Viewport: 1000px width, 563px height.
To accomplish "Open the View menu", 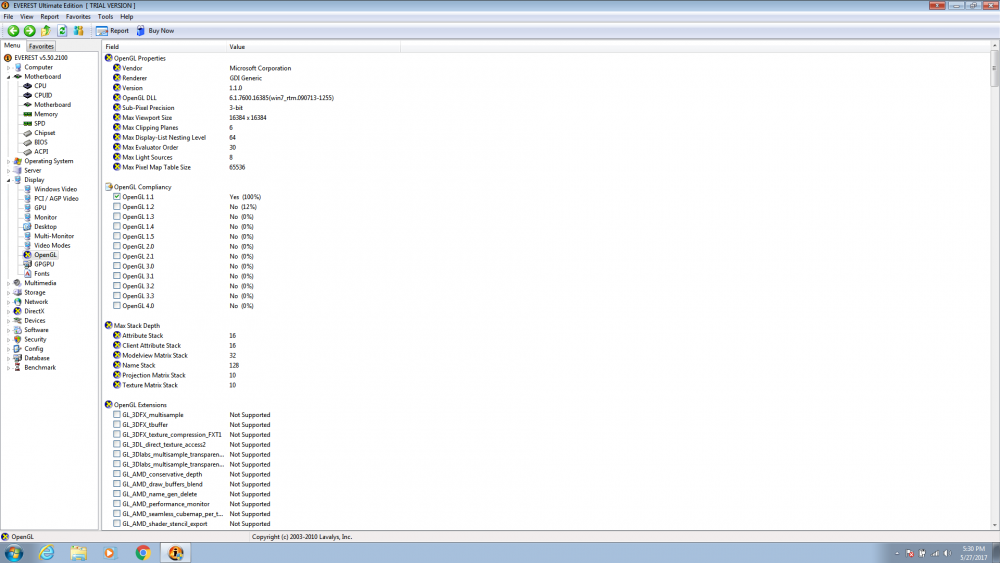I will [x=27, y=17].
